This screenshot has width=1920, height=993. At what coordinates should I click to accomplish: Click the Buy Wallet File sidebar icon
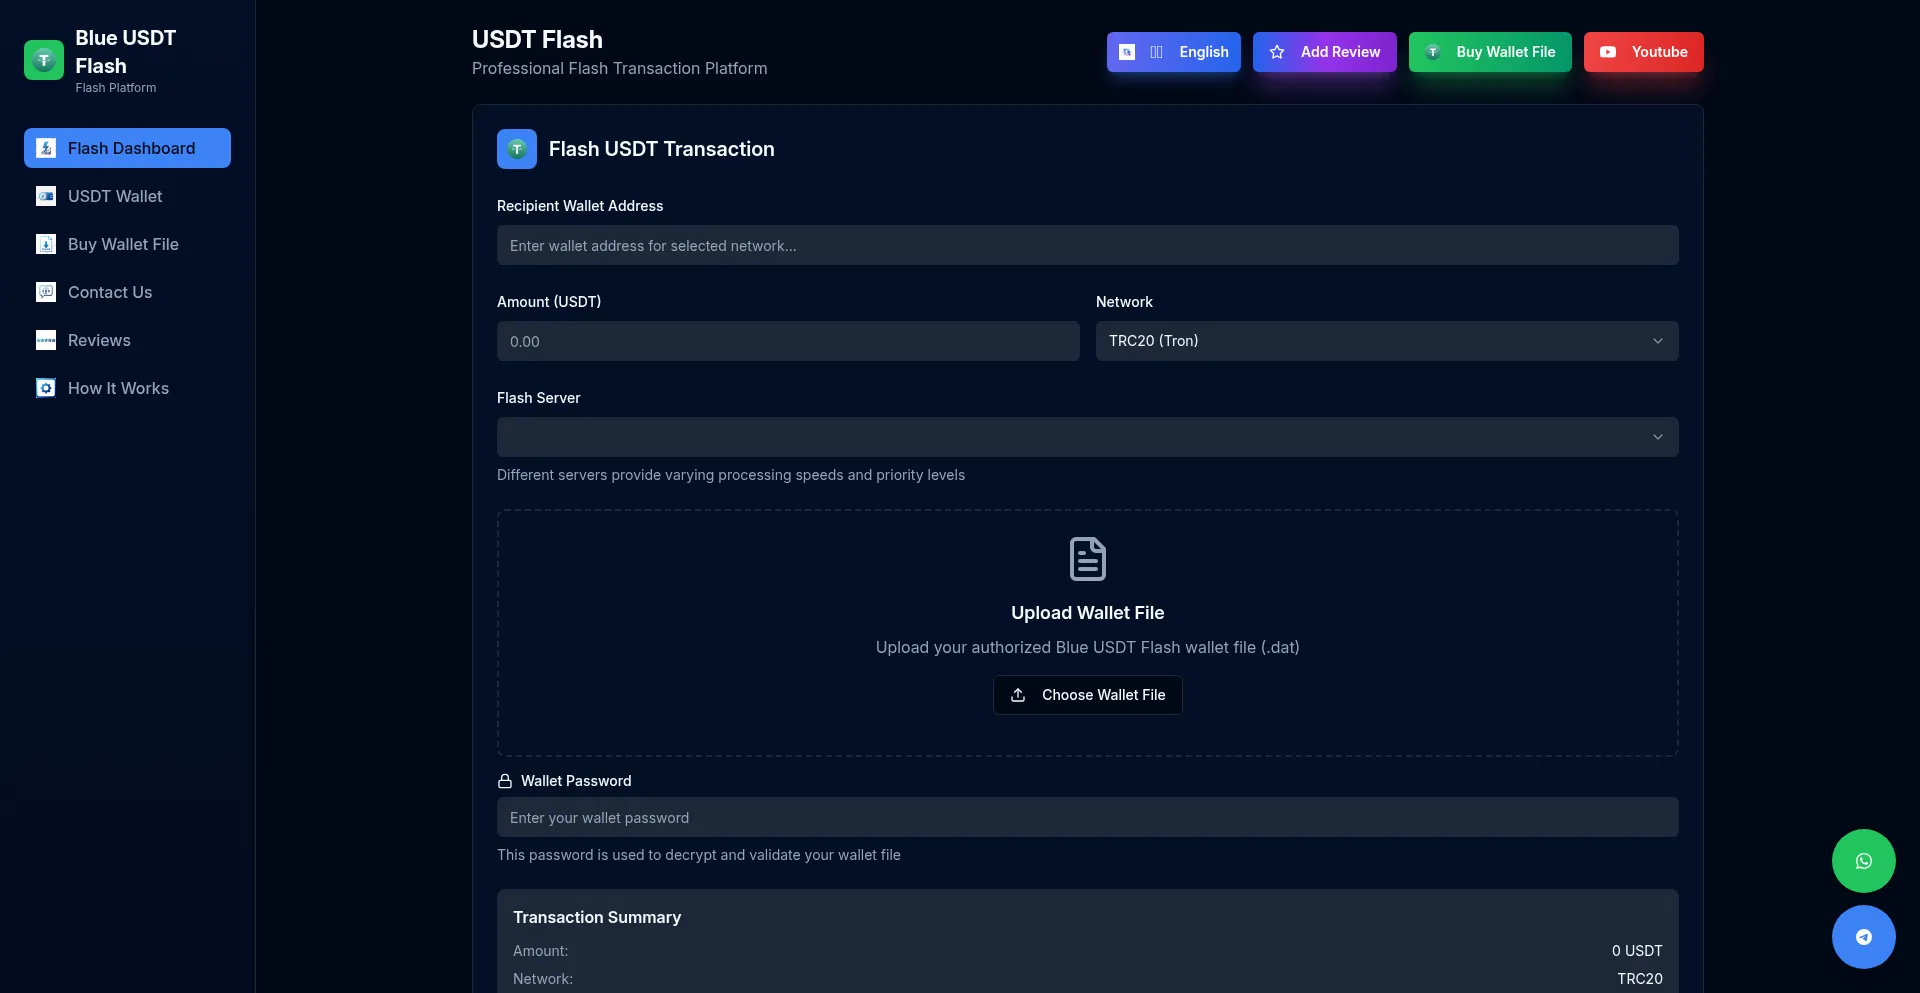coord(46,244)
